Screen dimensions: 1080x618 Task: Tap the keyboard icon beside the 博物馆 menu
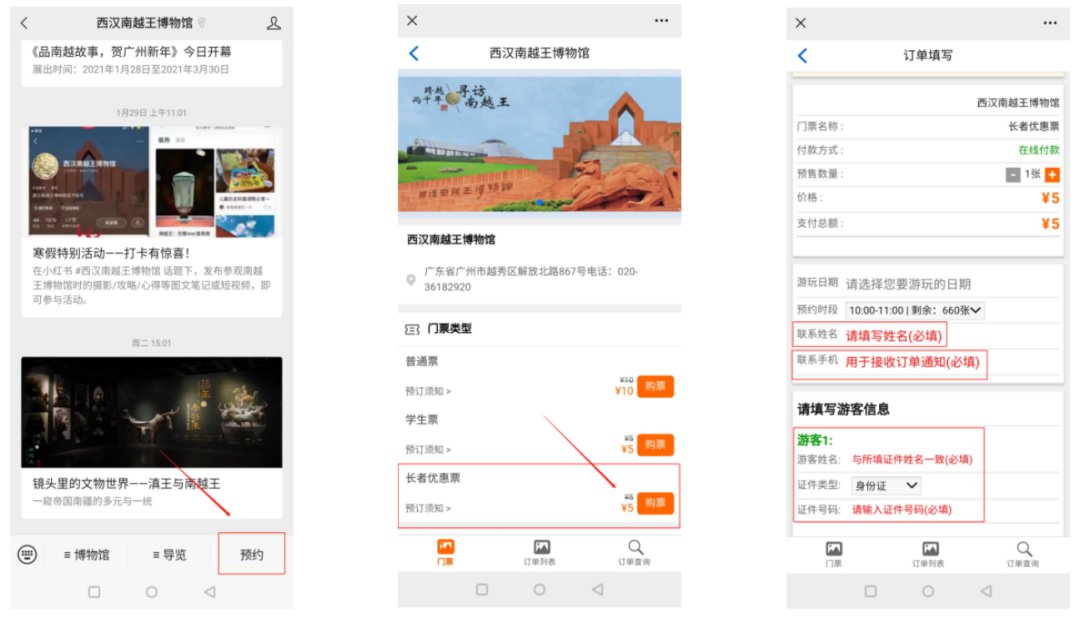click(x=28, y=554)
